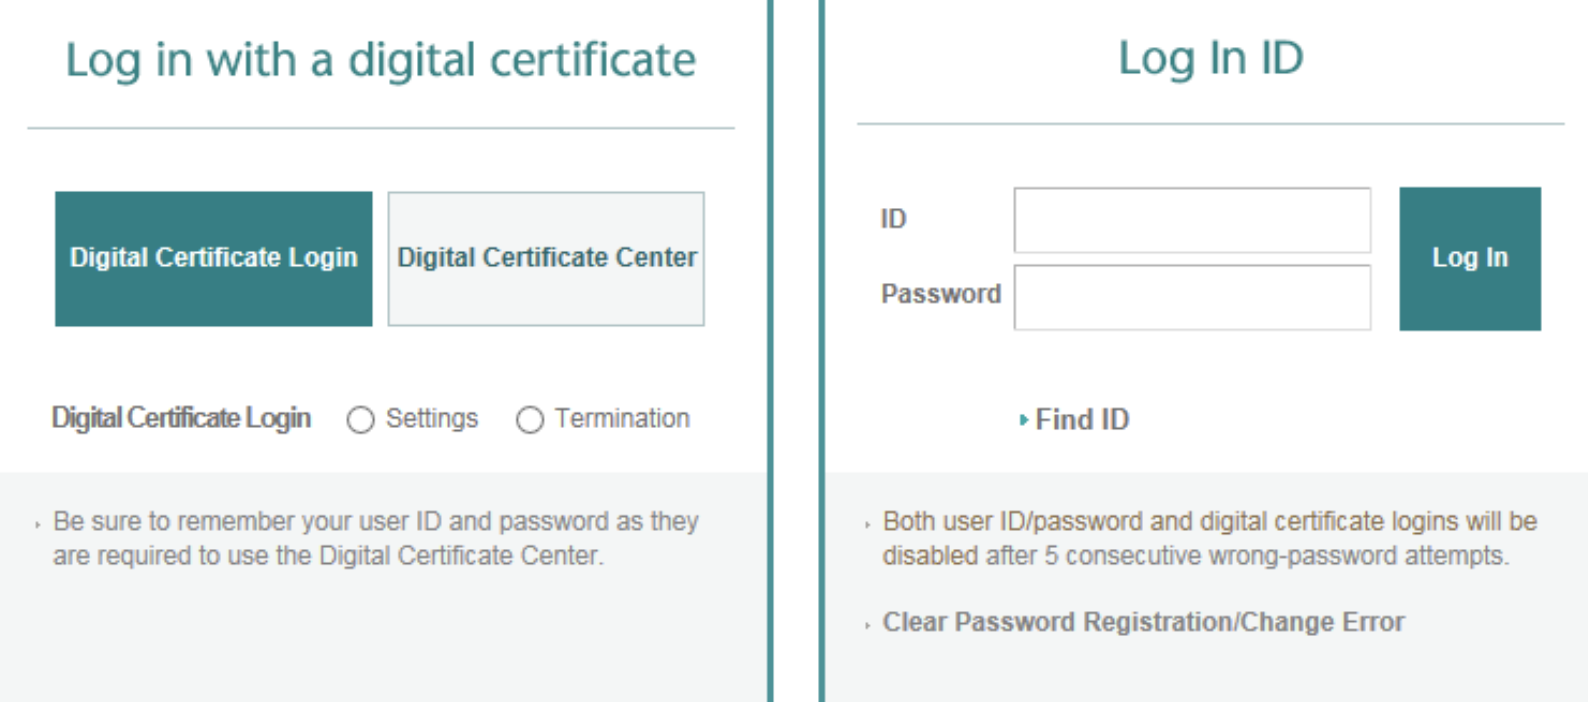
Task: Click the Settings option label text
Action: click(432, 418)
